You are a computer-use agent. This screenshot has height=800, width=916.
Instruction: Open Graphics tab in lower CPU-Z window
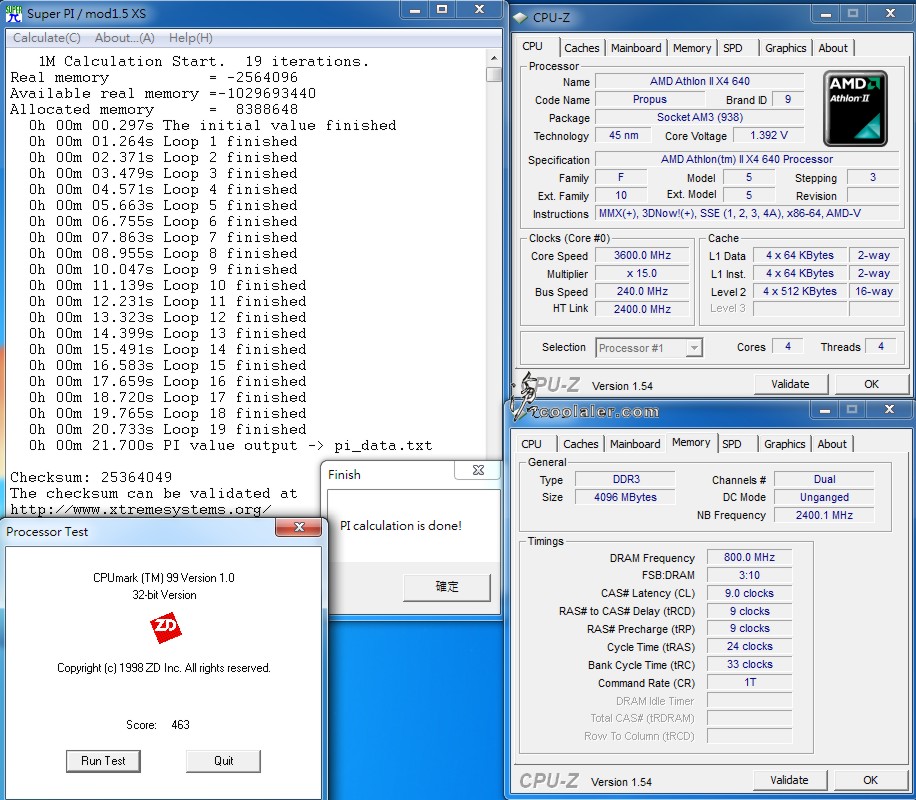[x=784, y=444]
